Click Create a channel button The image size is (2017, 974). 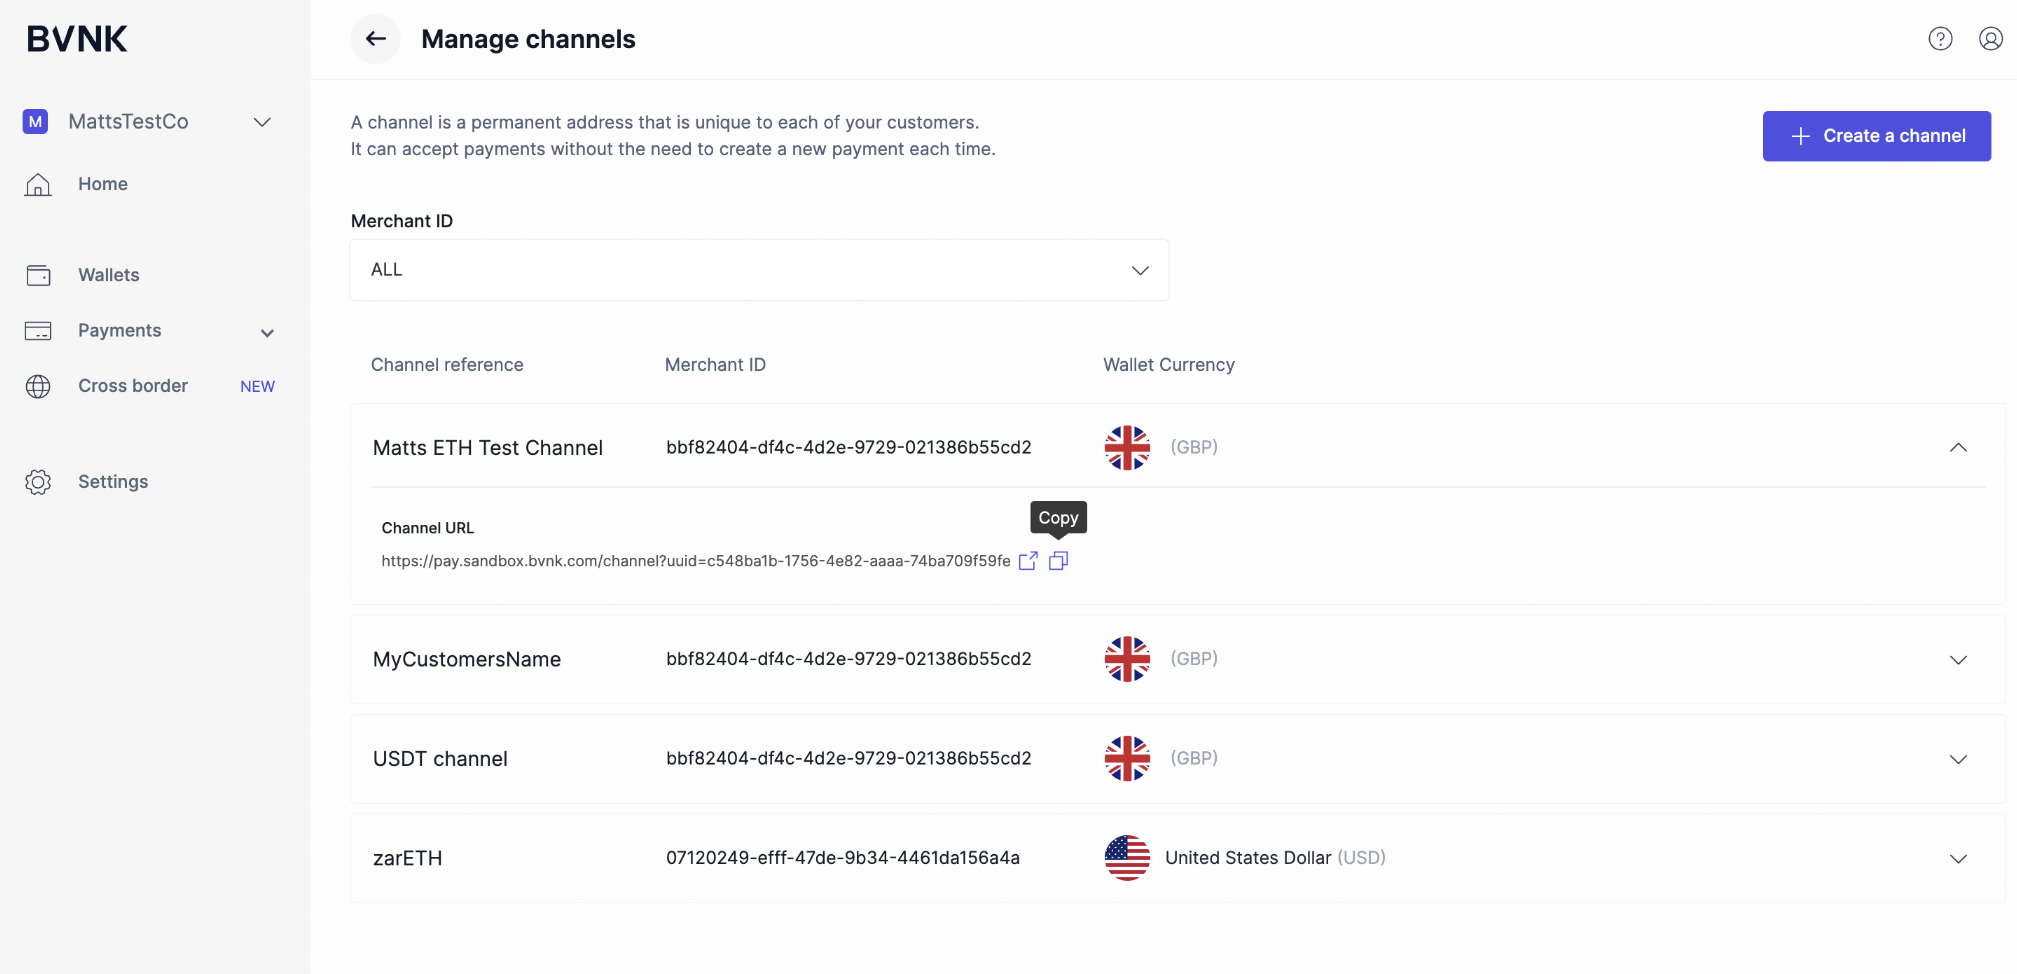pyautogui.click(x=1876, y=136)
